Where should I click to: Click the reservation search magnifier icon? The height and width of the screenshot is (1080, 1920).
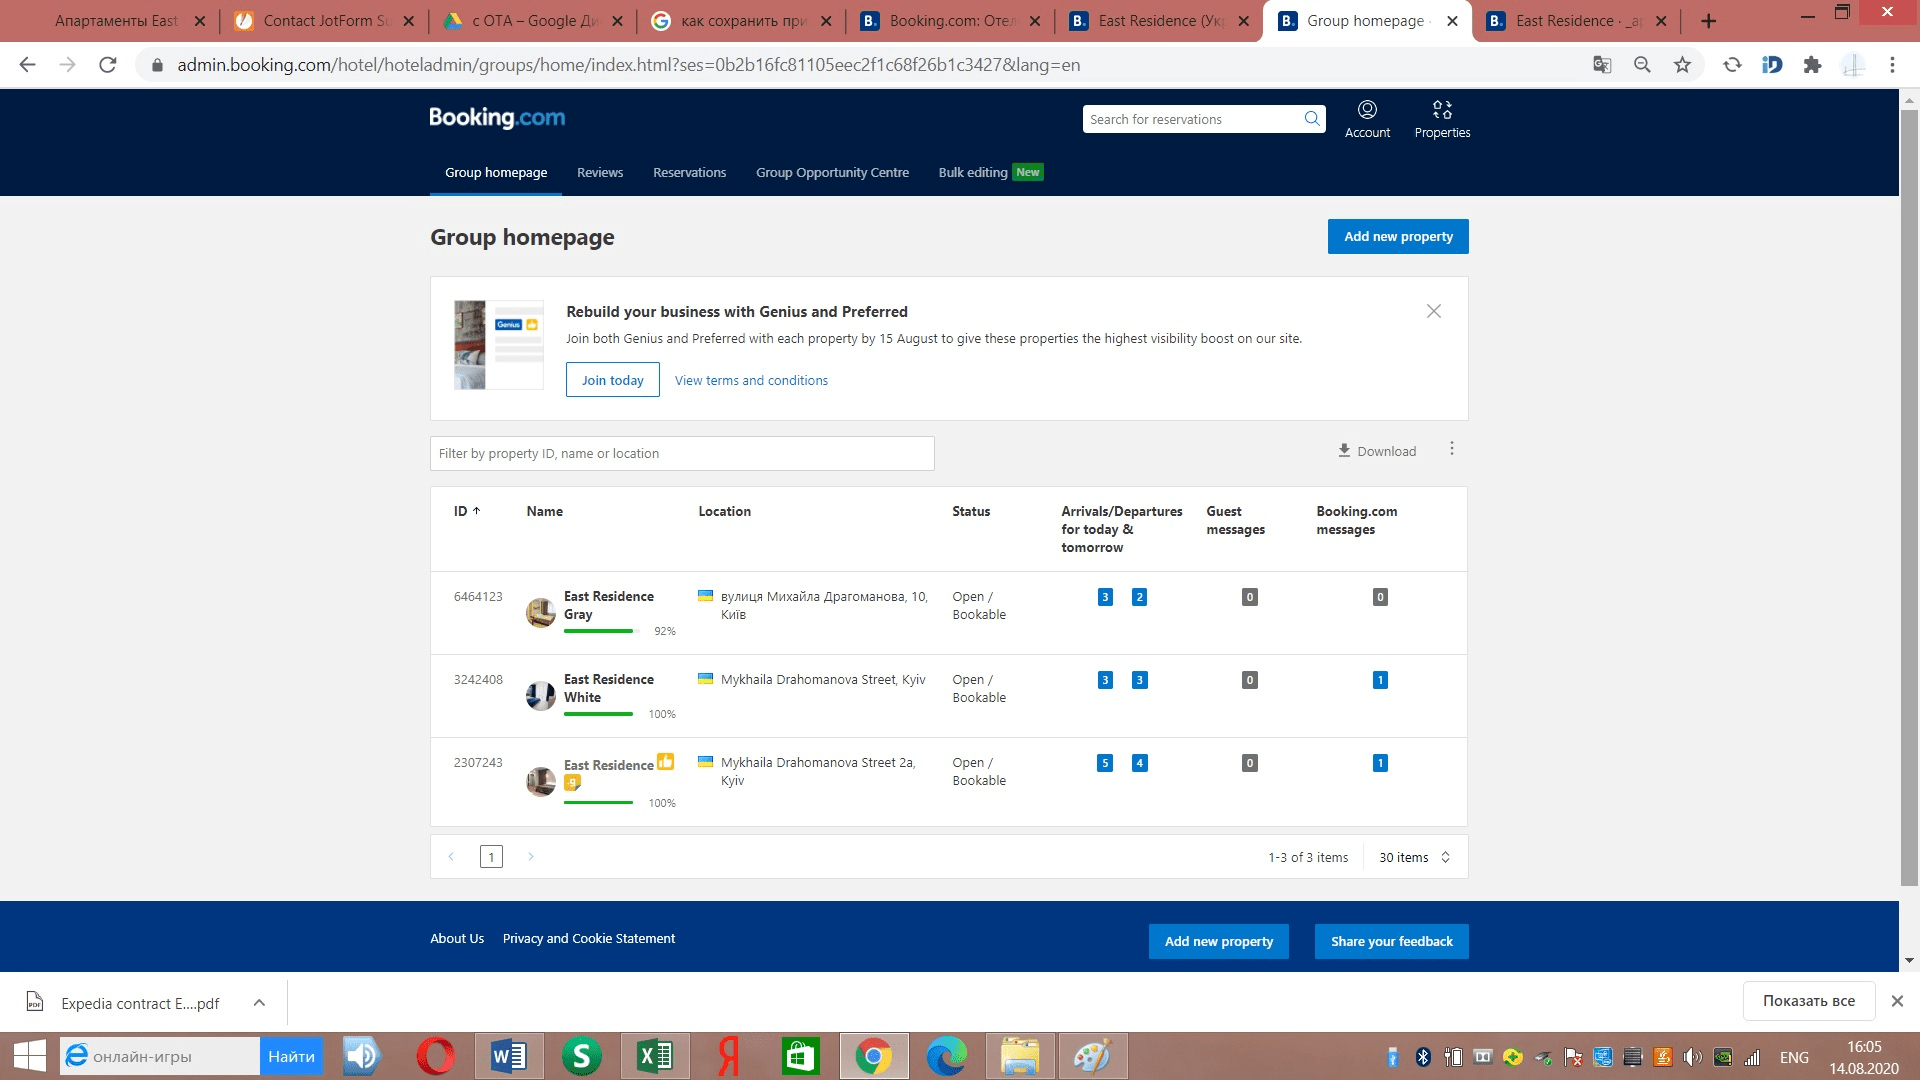tap(1312, 119)
